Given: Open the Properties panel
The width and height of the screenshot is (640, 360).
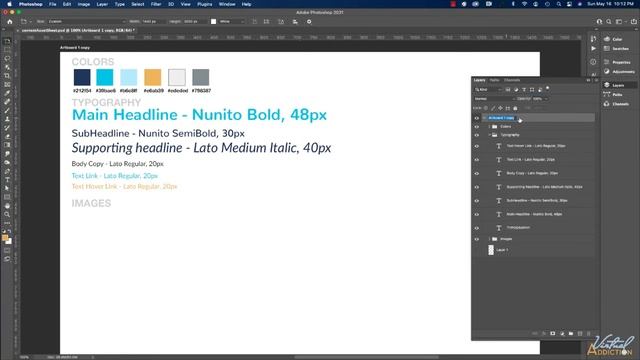Looking at the screenshot, I should coord(618,62).
